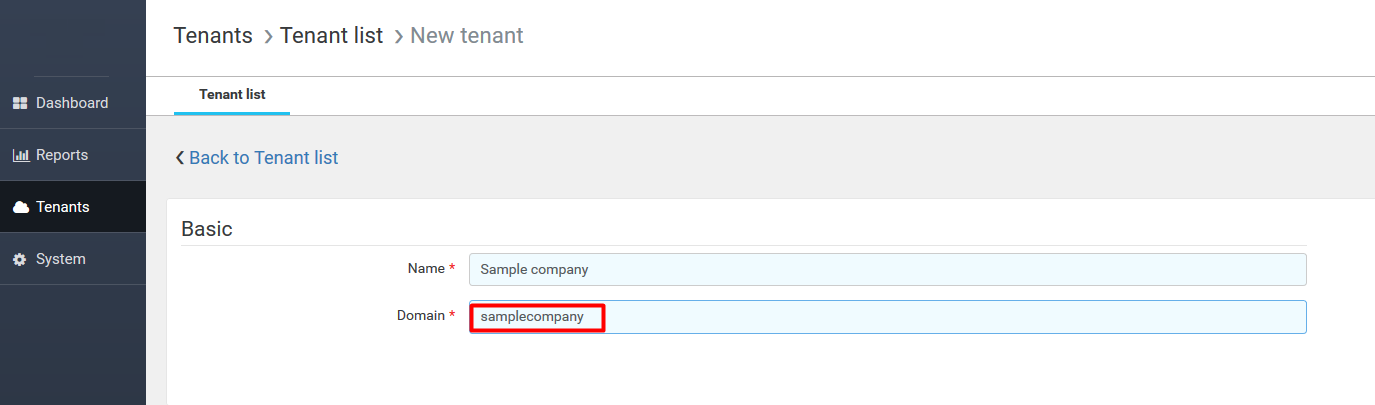Screen dimensions: 1375x405
Task: Follow the Back to Tenant list link
Action: tap(264, 157)
